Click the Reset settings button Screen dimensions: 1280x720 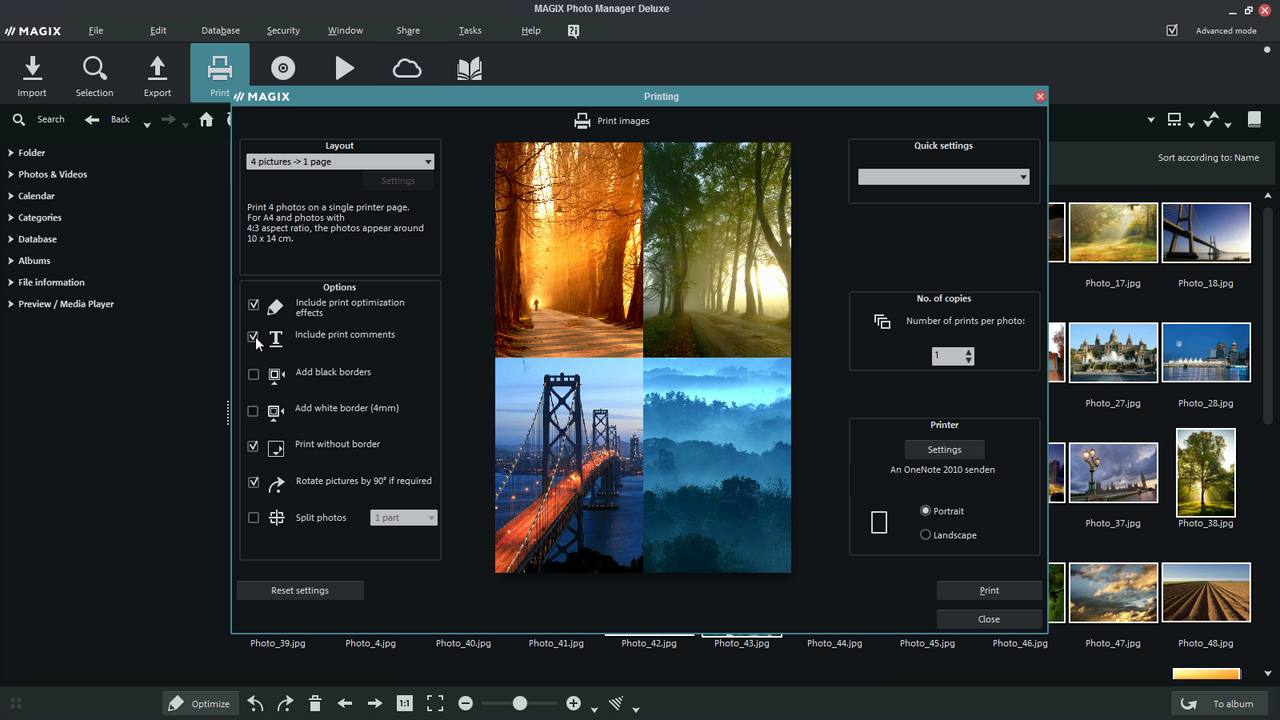pyautogui.click(x=299, y=590)
